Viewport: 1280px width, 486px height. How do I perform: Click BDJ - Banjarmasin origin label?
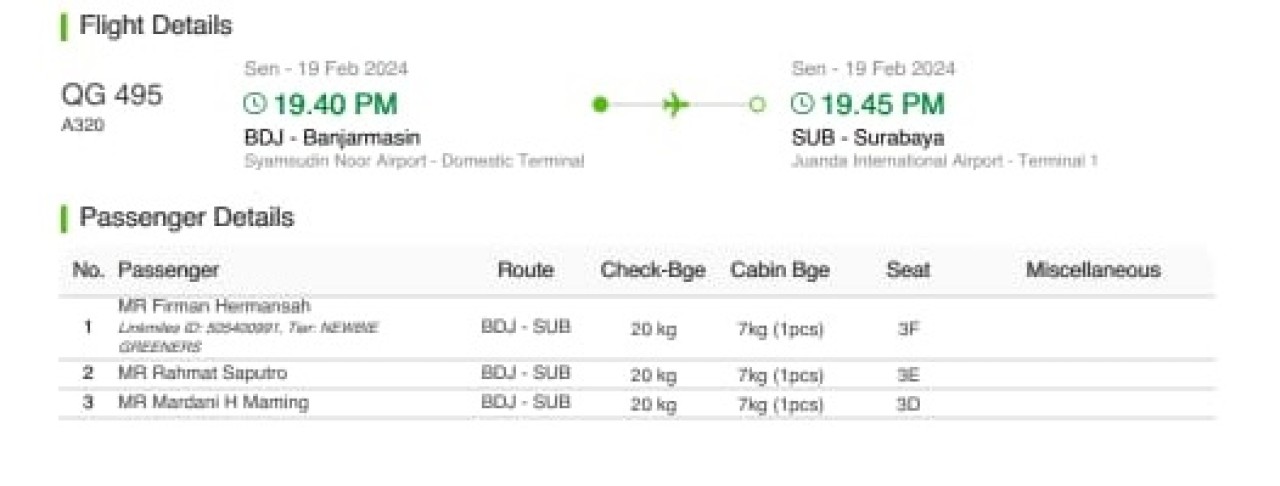pos(332,138)
